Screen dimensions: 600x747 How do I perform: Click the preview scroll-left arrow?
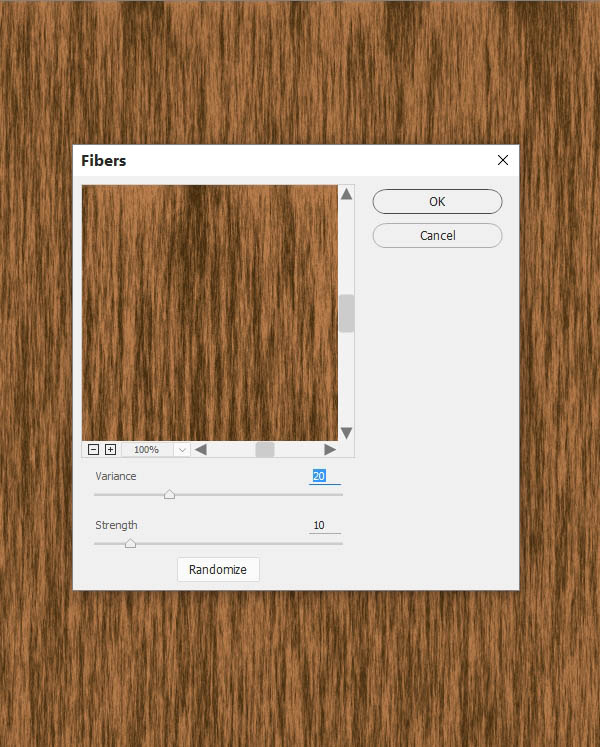[201, 449]
